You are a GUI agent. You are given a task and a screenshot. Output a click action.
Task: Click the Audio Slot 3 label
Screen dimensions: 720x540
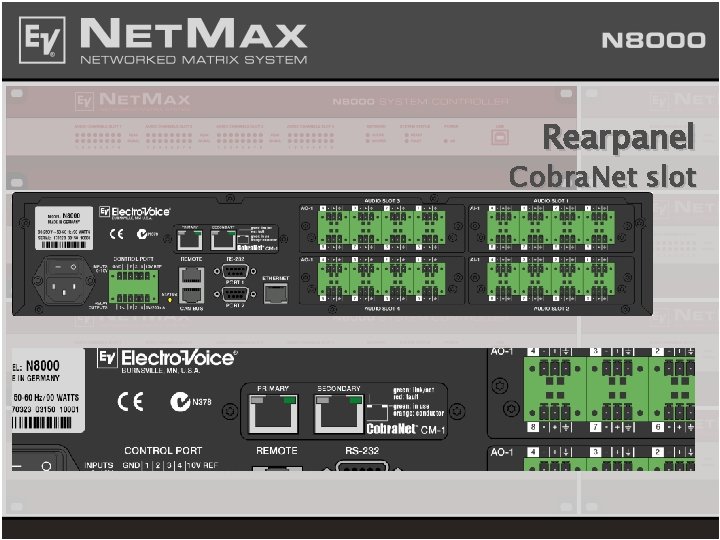coord(382,201)
